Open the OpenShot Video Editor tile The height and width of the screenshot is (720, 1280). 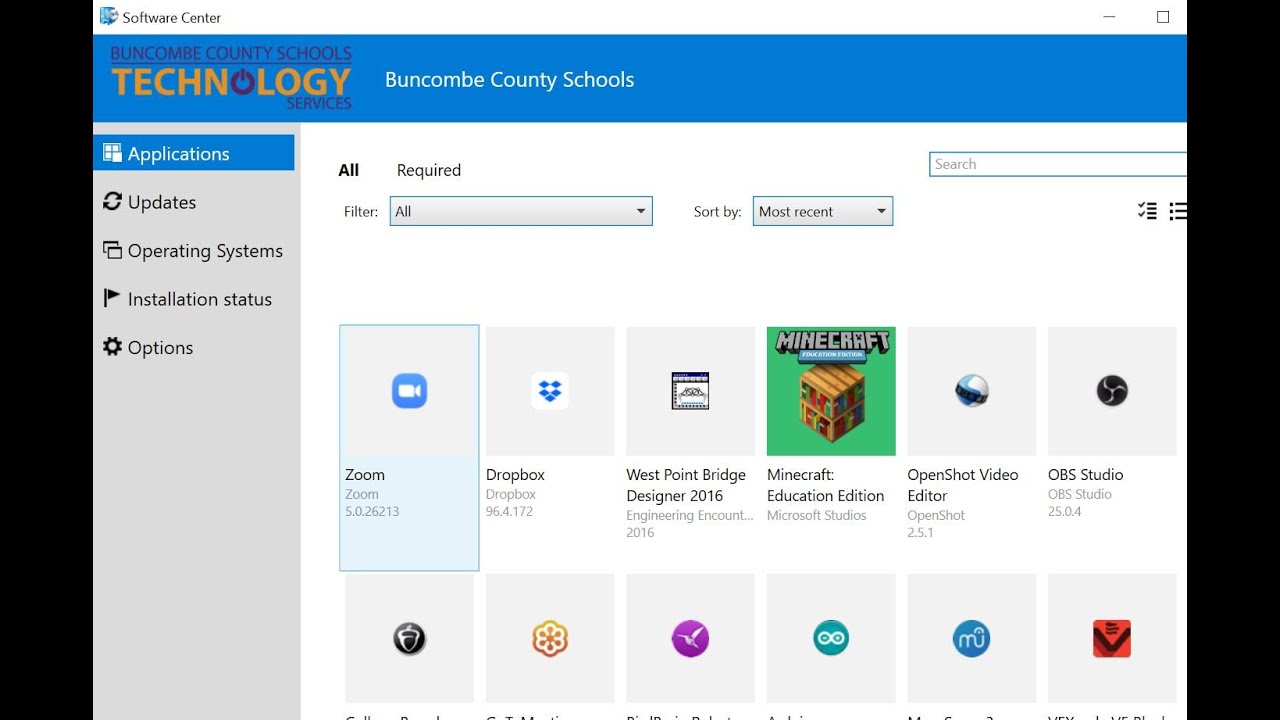972,448
